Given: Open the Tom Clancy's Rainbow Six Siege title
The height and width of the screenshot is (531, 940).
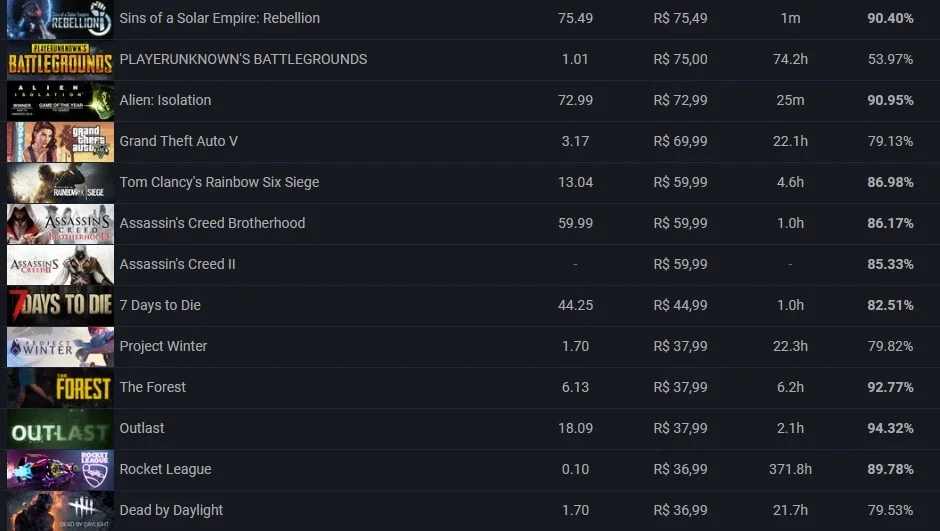Looking at the screenshot, I should (x=219, y=182).
